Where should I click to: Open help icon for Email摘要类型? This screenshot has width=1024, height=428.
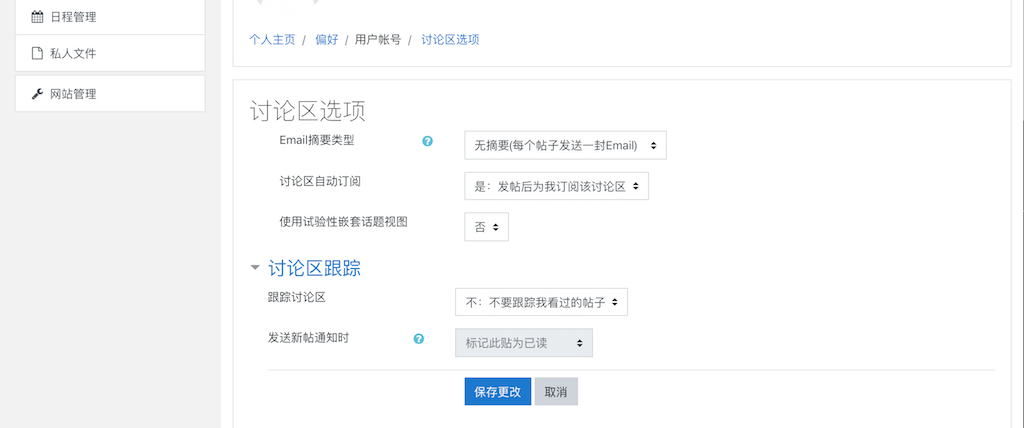(428, 140)
